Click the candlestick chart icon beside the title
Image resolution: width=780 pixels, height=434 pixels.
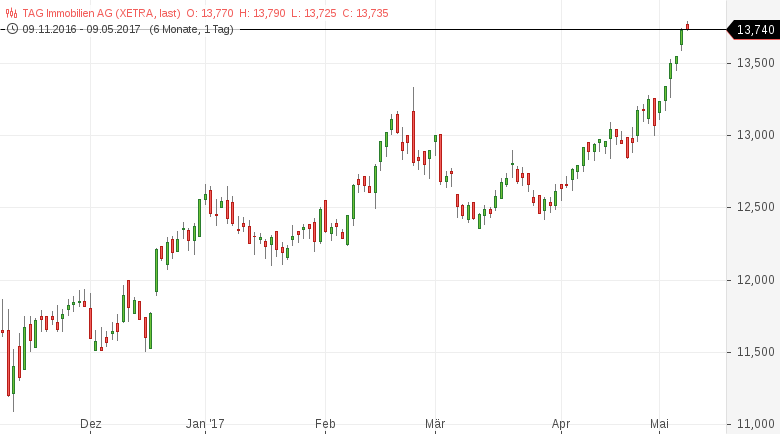point(11,13)
